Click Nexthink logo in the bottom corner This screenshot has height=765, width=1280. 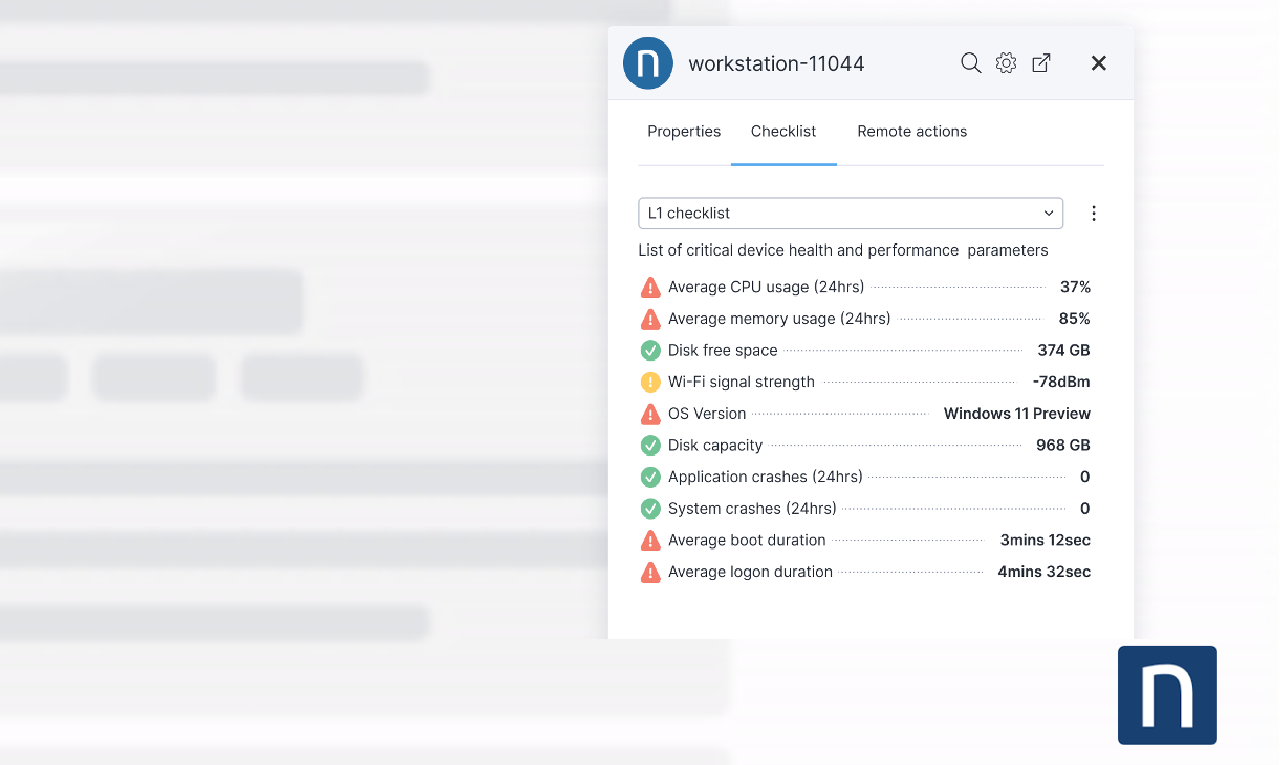(1167, 695)
